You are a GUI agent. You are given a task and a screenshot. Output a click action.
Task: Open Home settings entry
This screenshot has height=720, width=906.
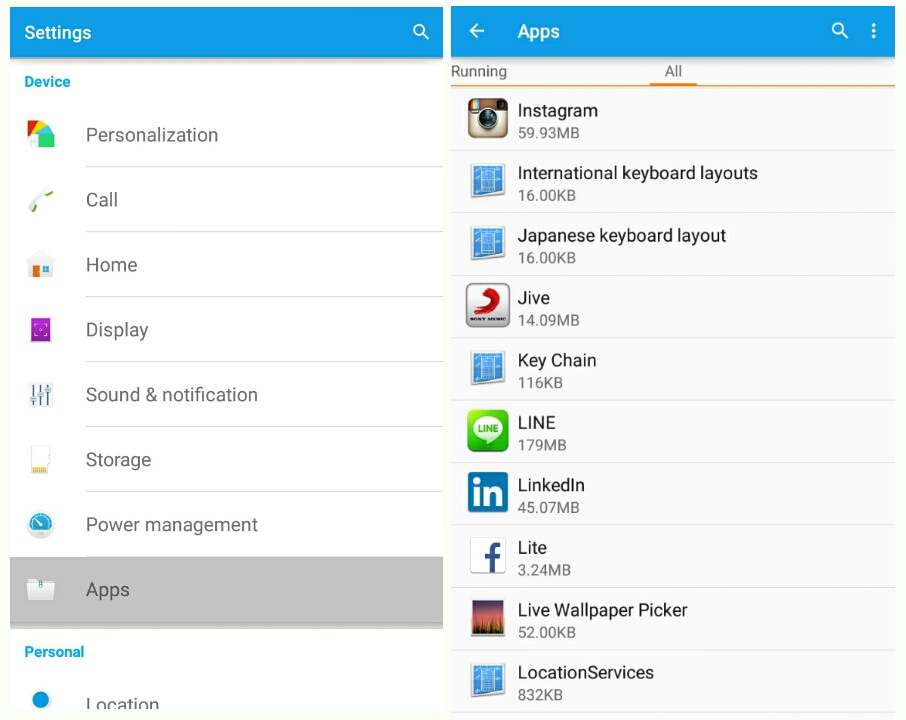pyautogui.click(x=226, y=265)
